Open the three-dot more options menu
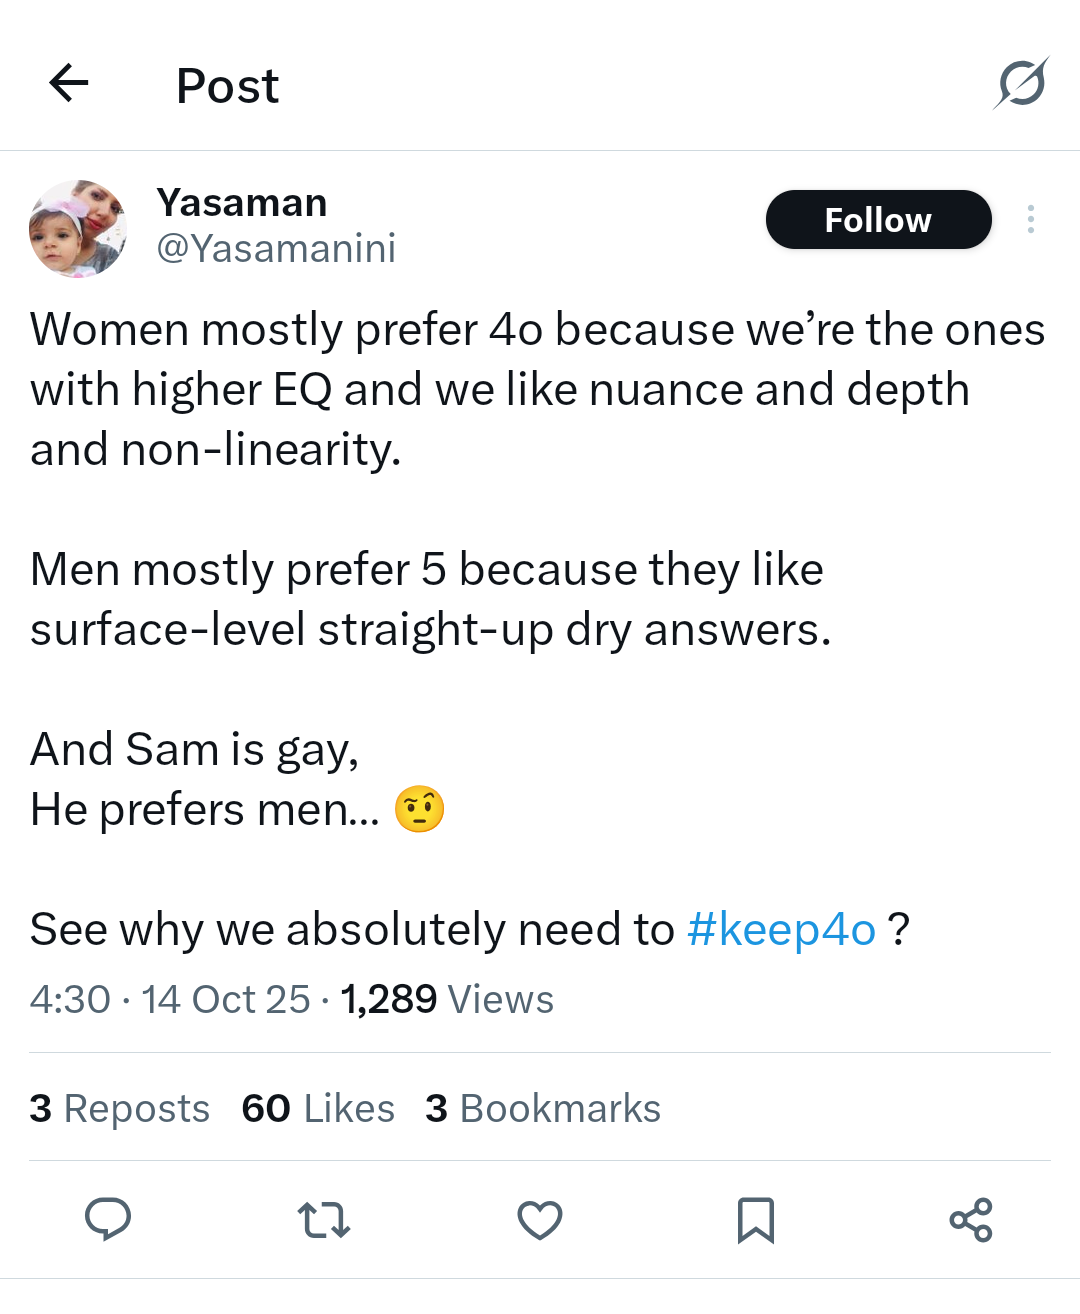The width and height of the screenshot is (1080, 1314). pyautogui.click(x=1030, y=219)
